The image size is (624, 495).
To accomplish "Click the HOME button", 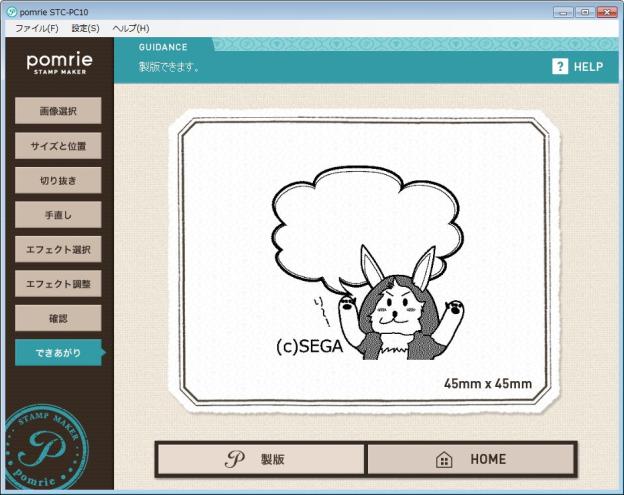I will tap(471, 459).
